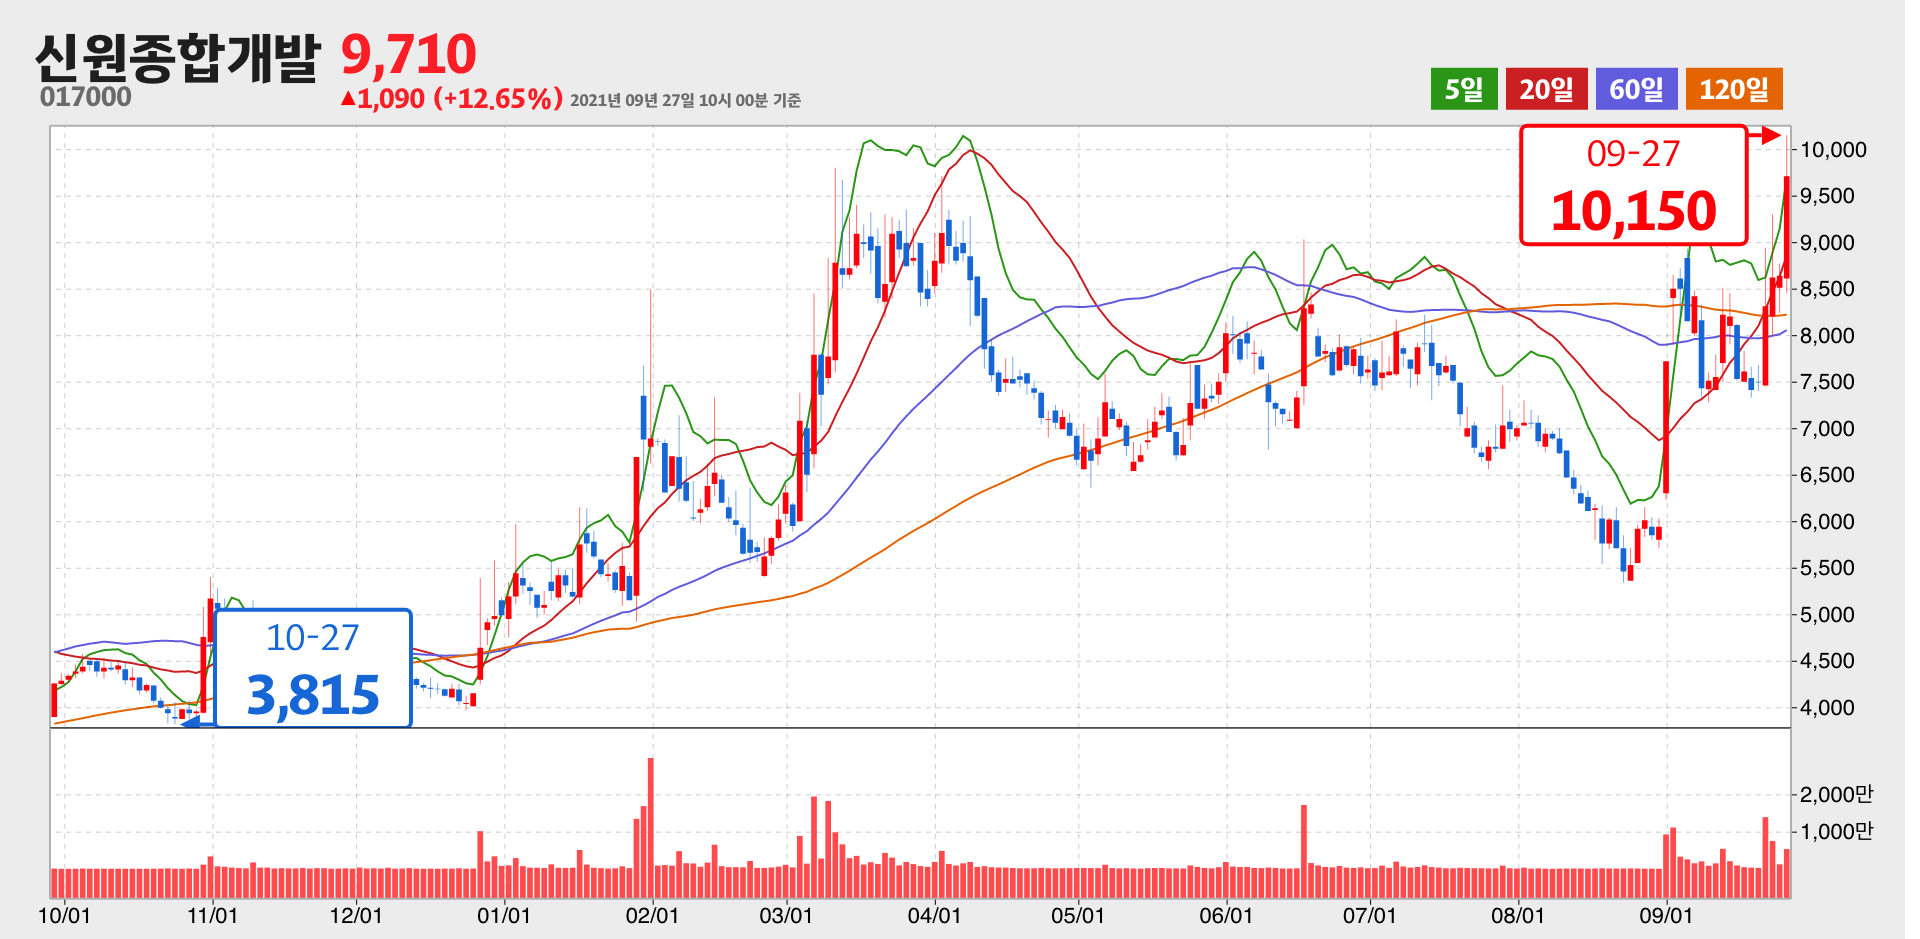Click the 01/01 date axis label
This screenshot has width=1920, height=939.
coord(504,916)
